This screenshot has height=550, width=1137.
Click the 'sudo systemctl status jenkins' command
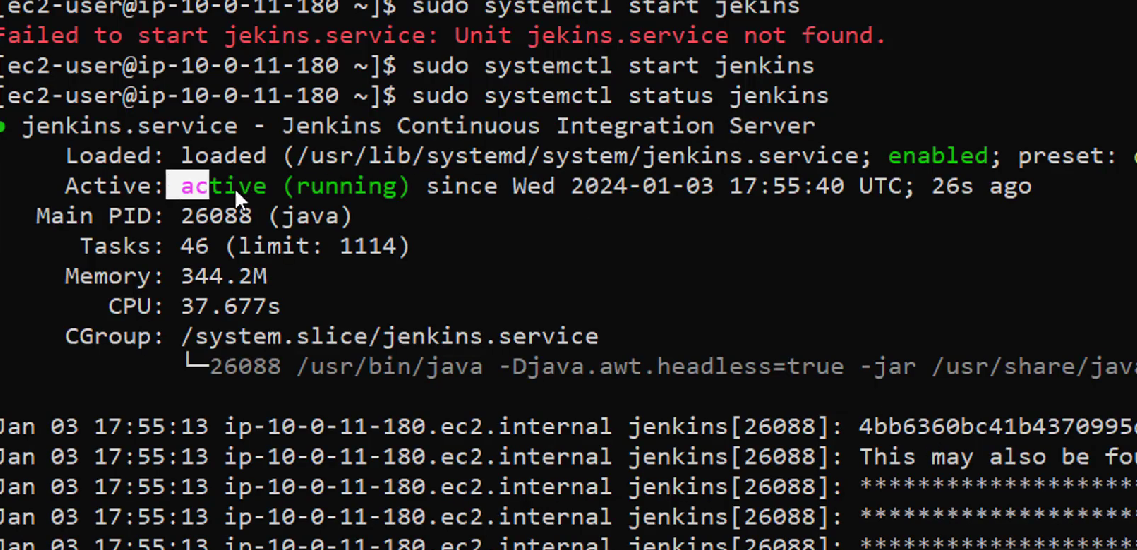pyautogui.click(x=620, y=96)
